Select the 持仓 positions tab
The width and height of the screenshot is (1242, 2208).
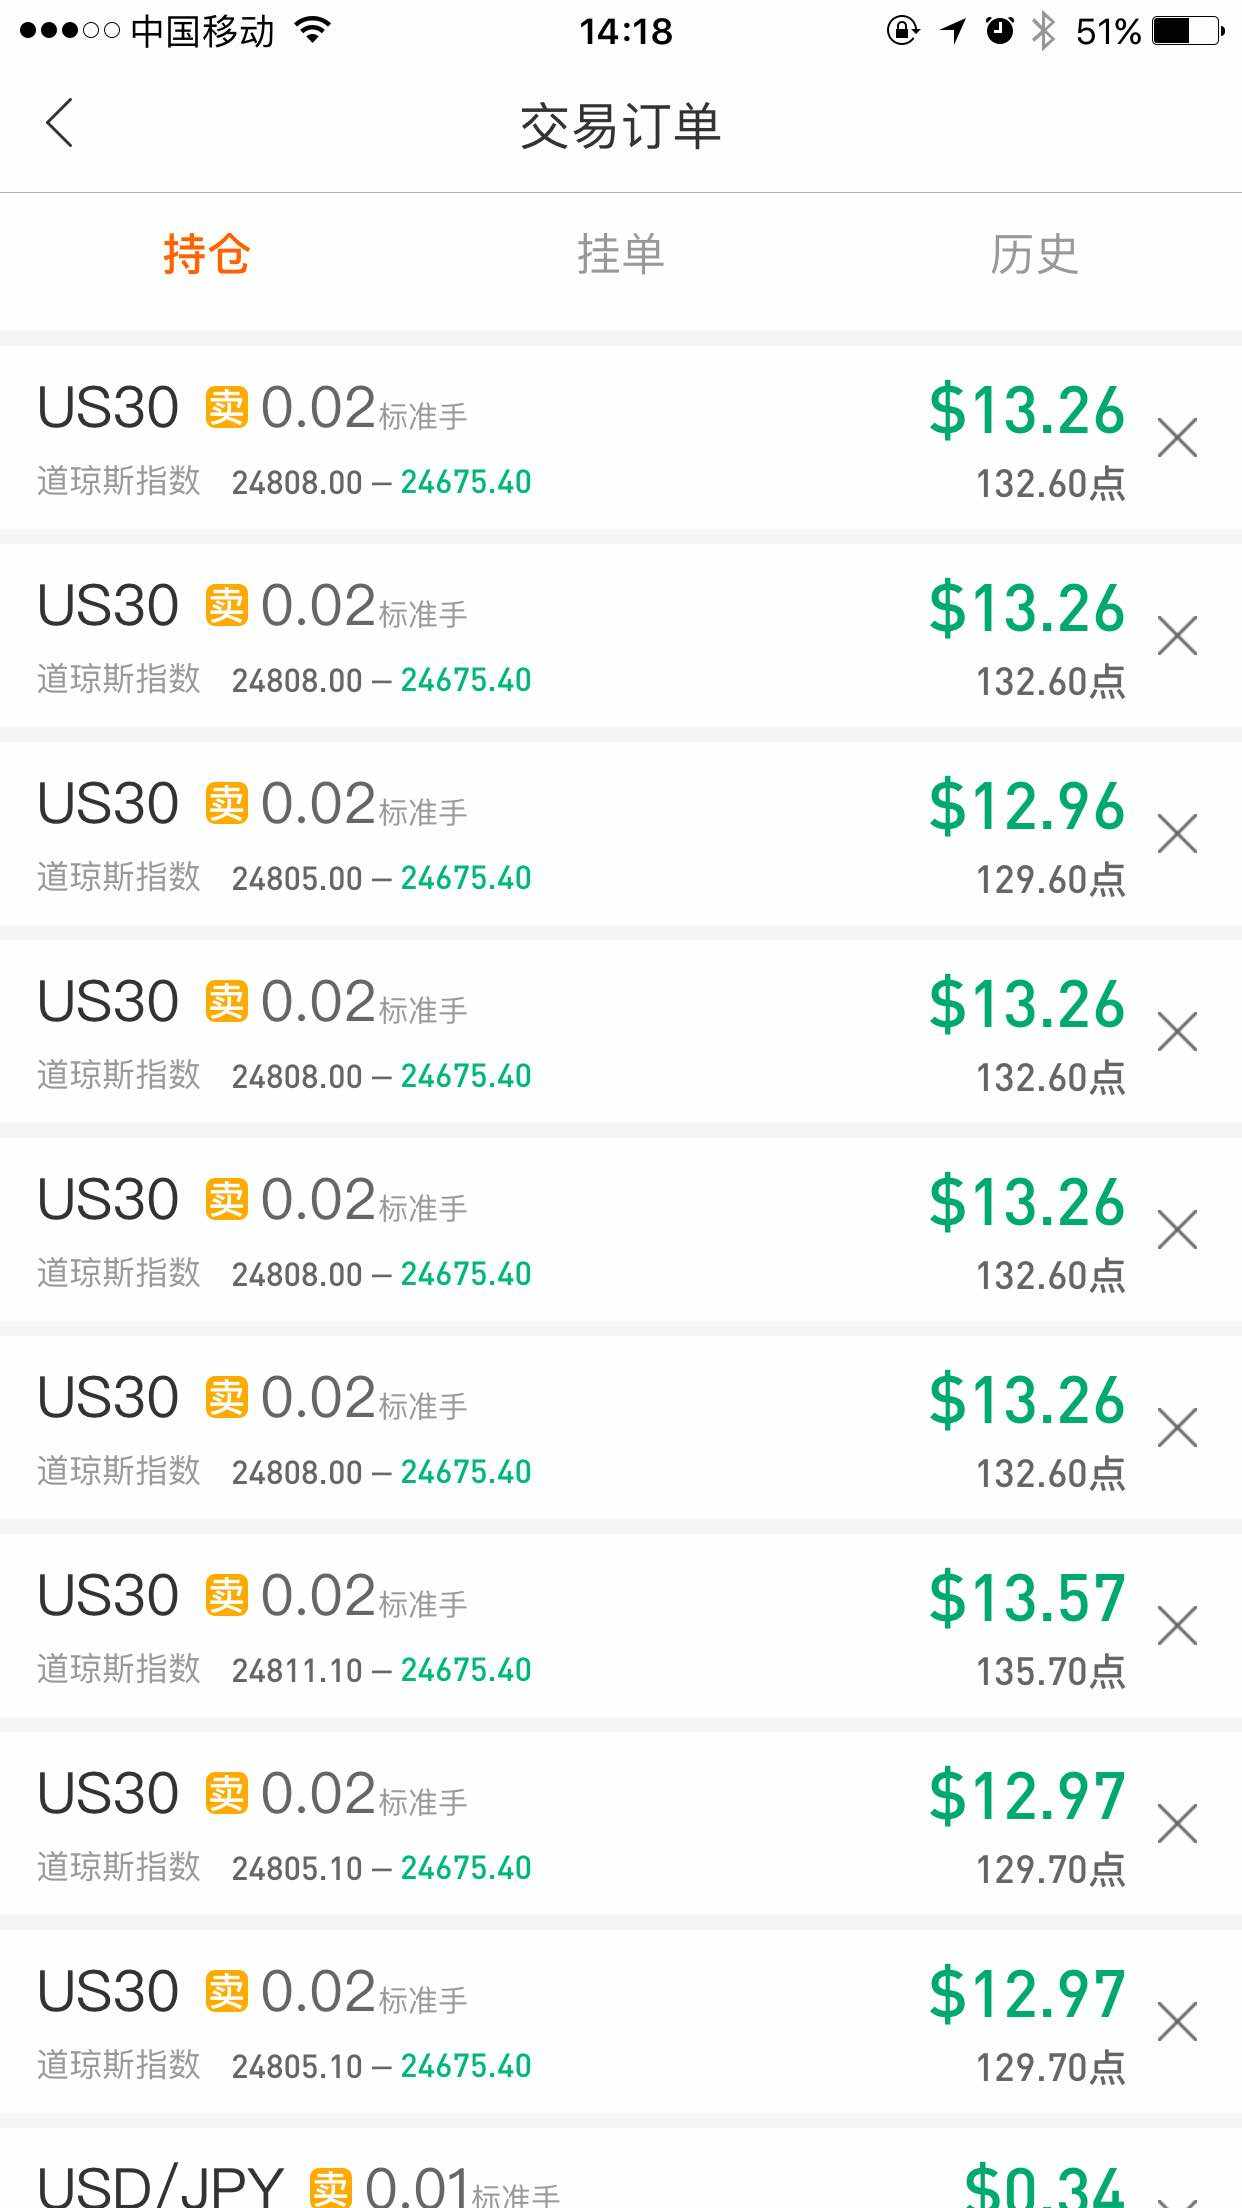(207, 254)
